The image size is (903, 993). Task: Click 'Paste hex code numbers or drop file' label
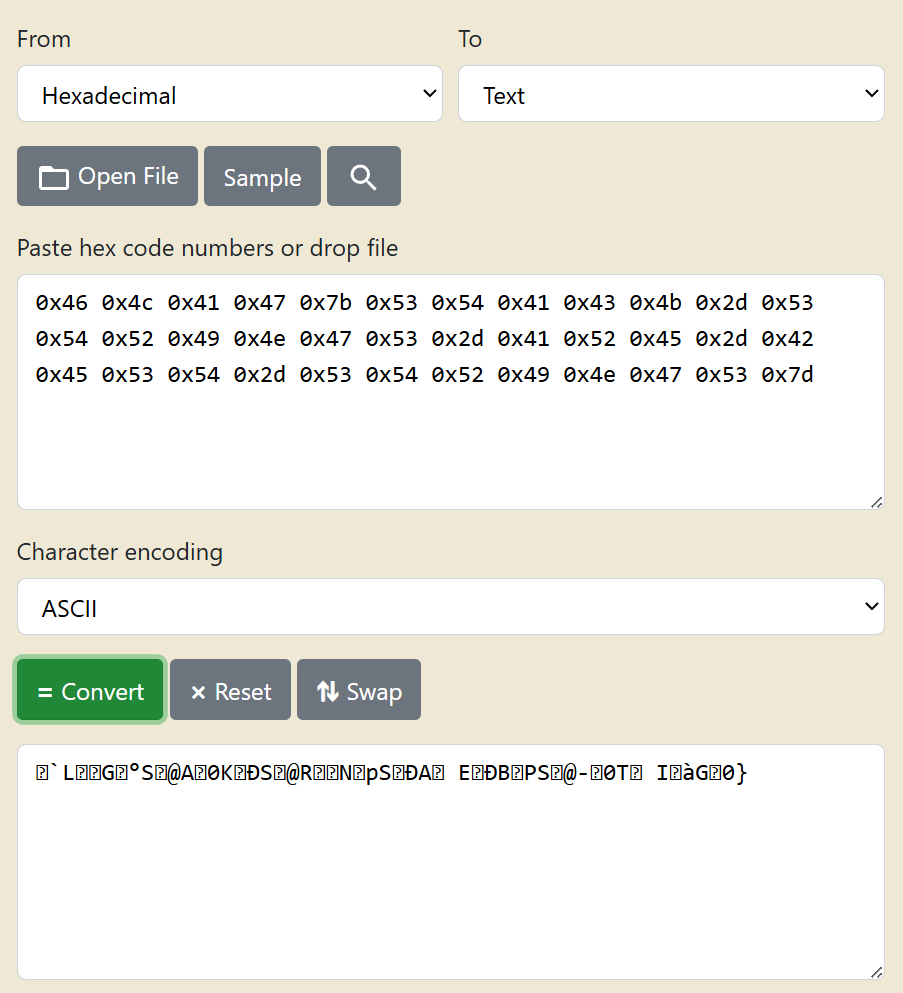pyautogui.click(x=207, y=248)
